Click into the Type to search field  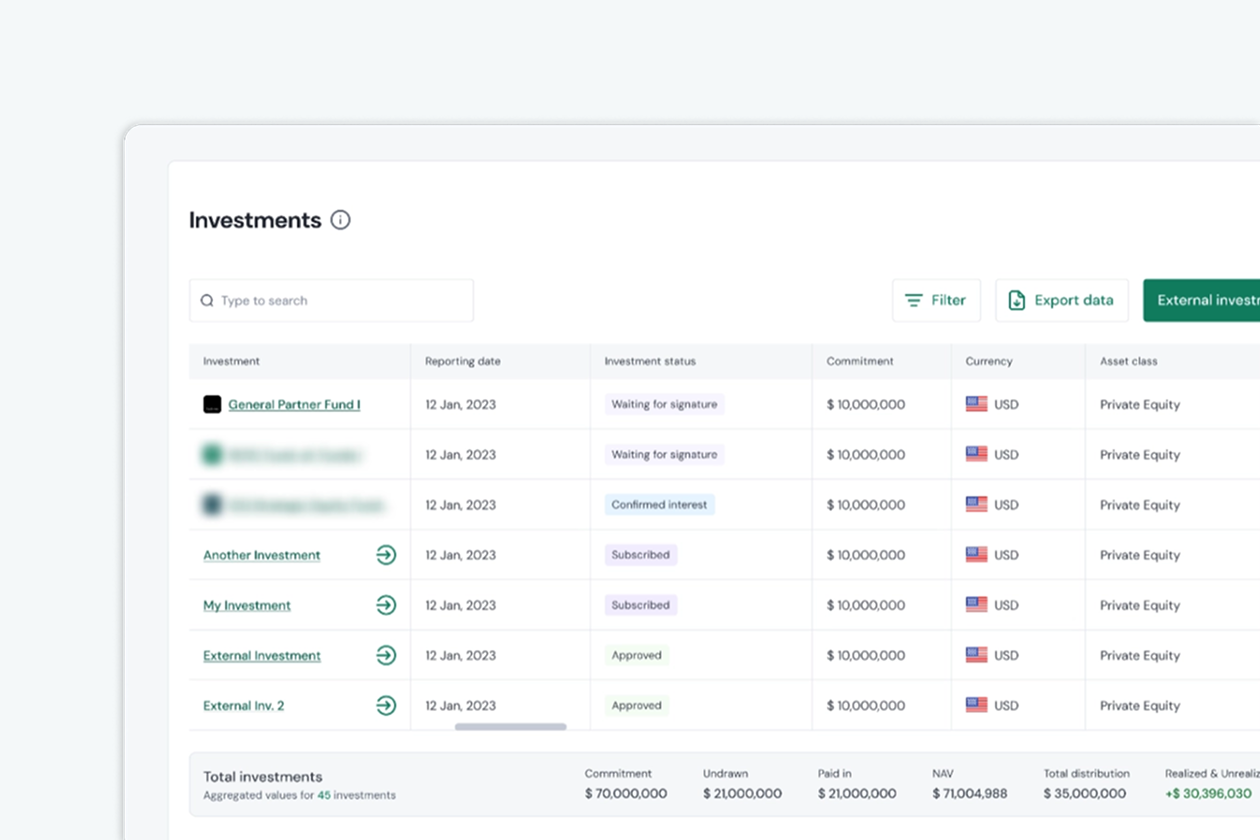click(331, 300)
